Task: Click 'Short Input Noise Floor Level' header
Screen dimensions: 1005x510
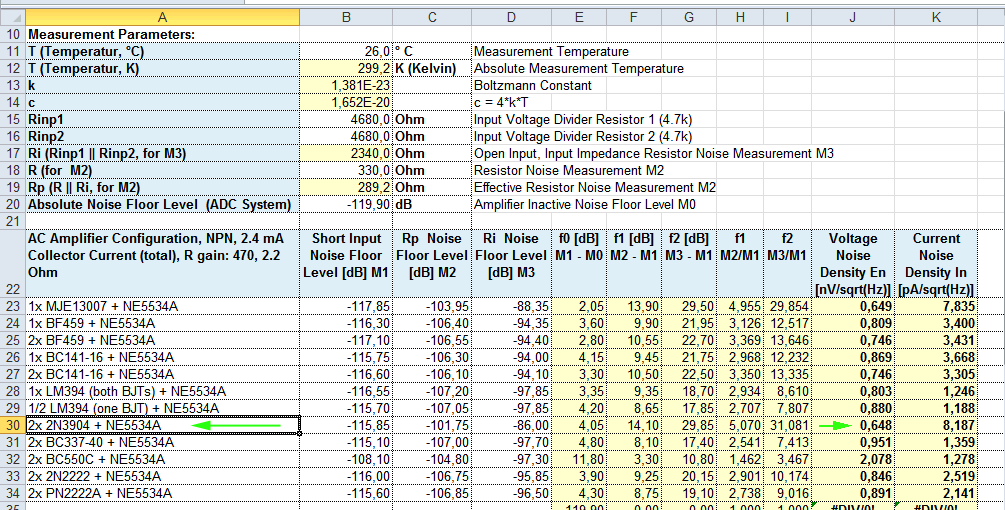Action: [x=346, y=255]
